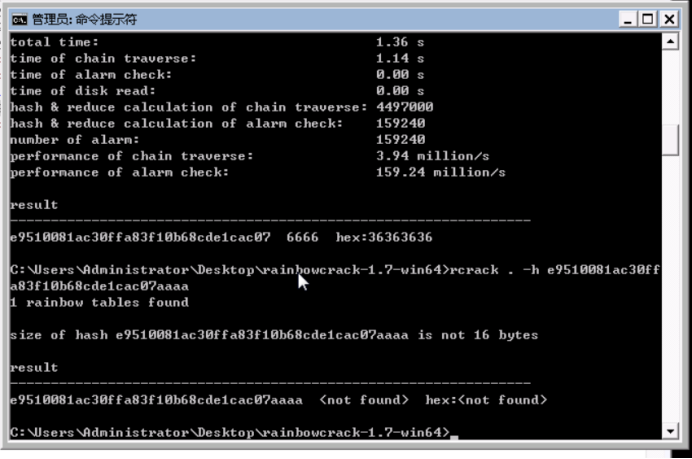Click the hex:<not found> output
This screenshot has height=459, width=692.
coord(486,400)
